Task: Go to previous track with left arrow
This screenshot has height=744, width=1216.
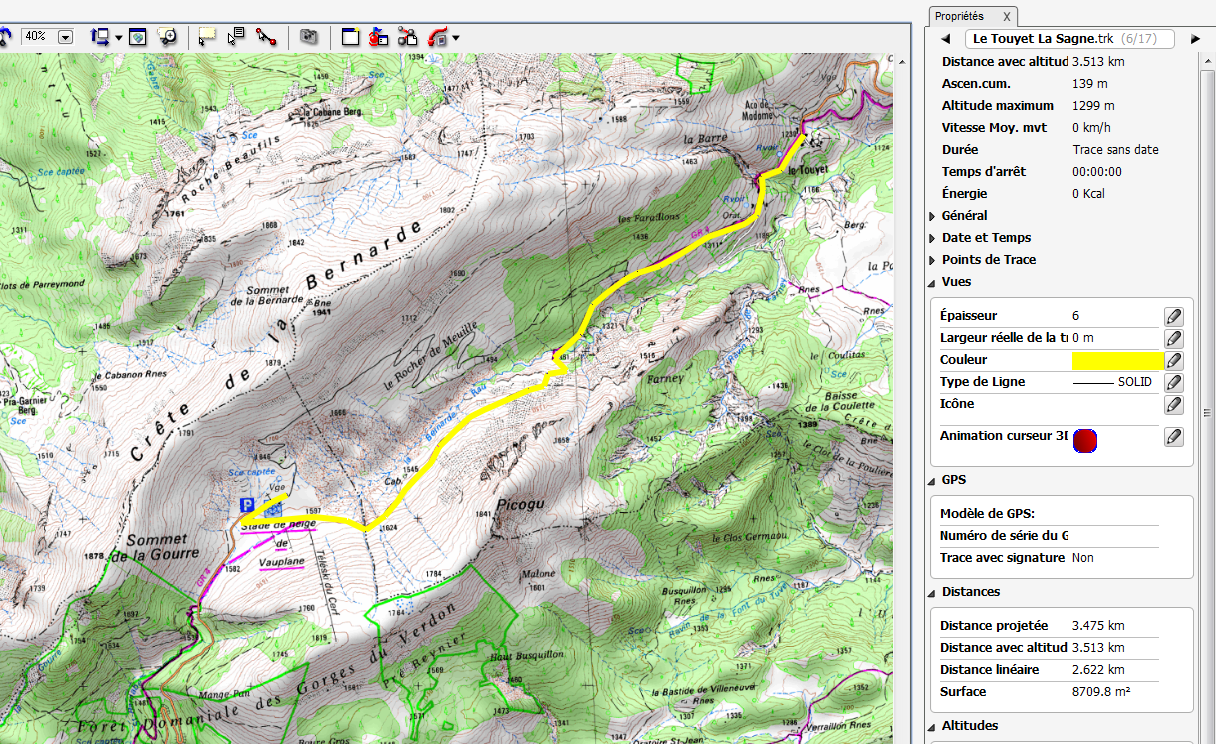Action: coord(945,39)
